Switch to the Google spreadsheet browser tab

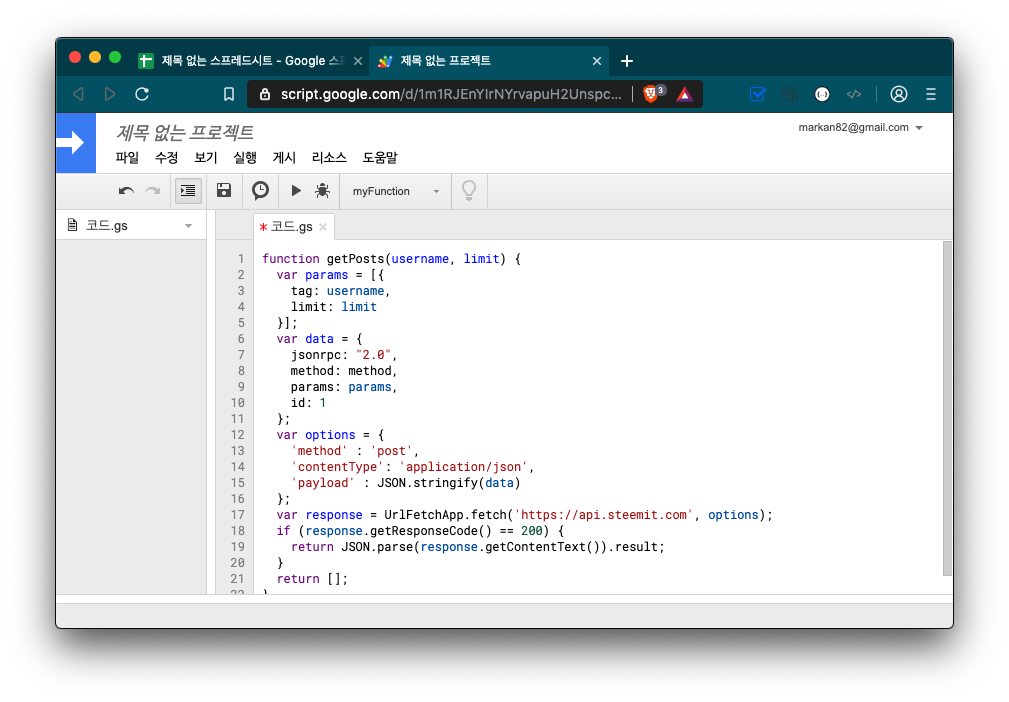(250, 61)
